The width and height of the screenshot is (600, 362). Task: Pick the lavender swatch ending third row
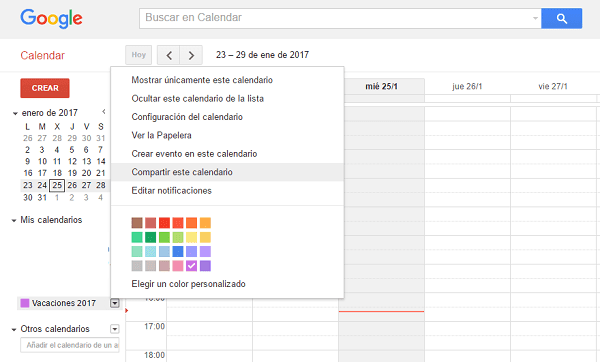205,251
